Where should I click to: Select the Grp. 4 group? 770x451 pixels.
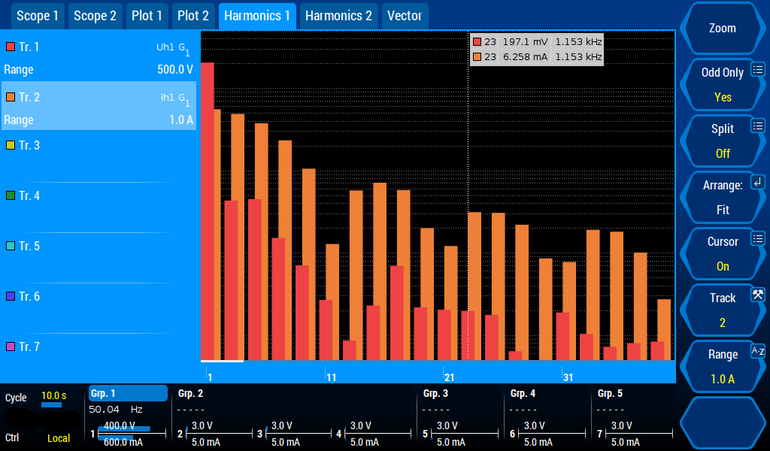[x=522, y=394]
